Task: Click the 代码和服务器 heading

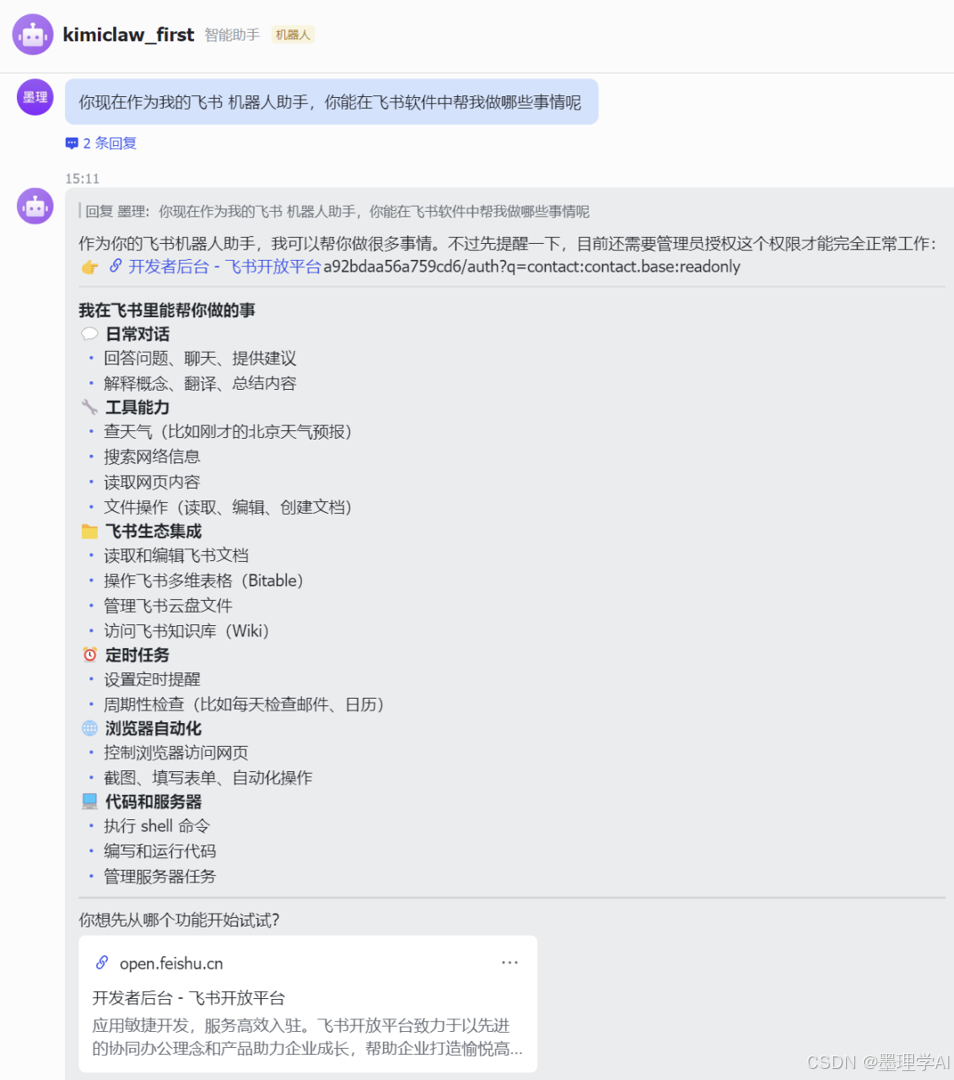Action: (x=154, y=802)
